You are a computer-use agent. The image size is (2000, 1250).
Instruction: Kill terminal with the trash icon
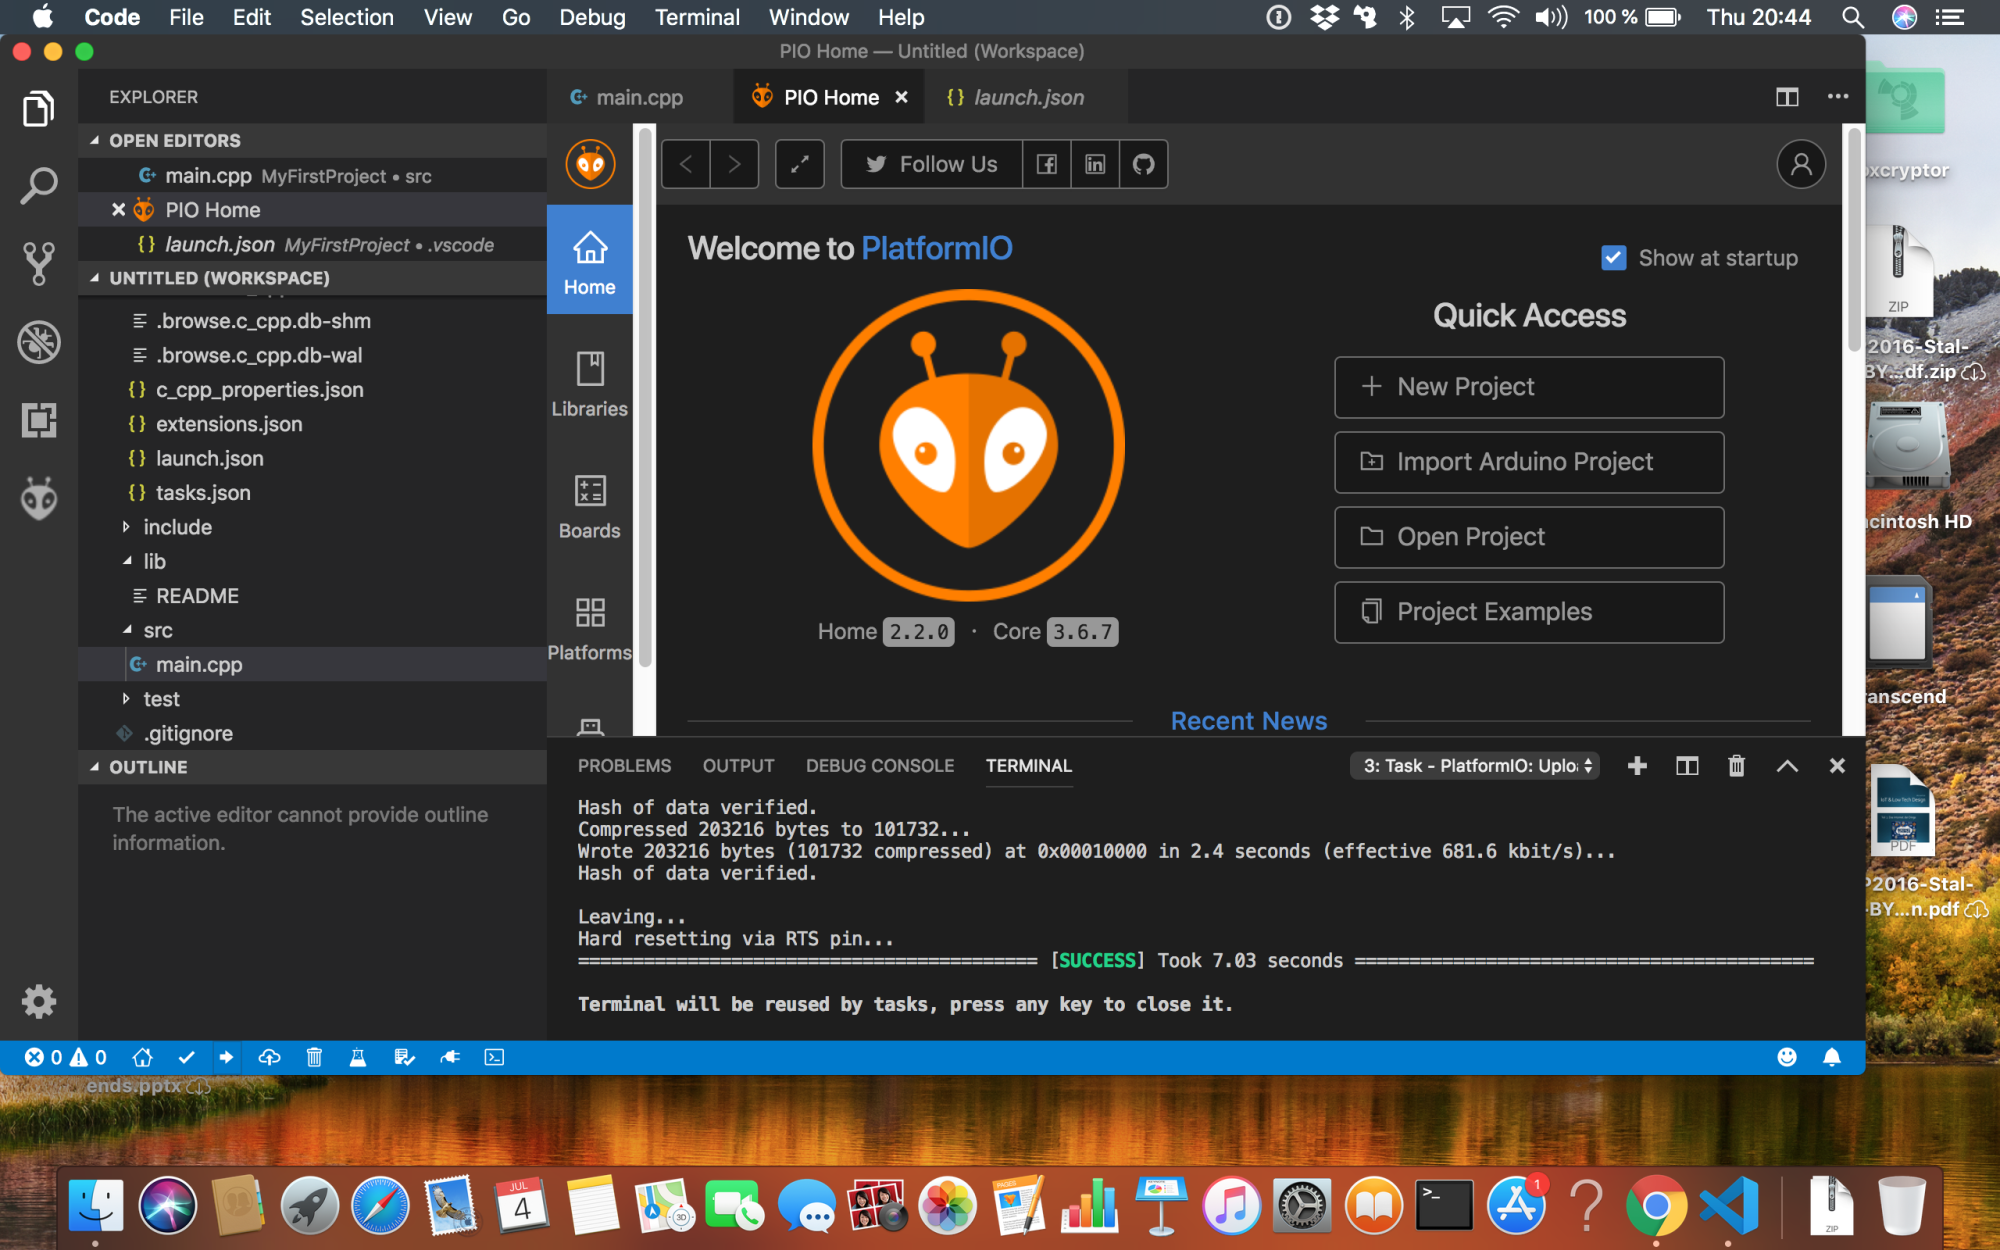(x=1736, y=766)
